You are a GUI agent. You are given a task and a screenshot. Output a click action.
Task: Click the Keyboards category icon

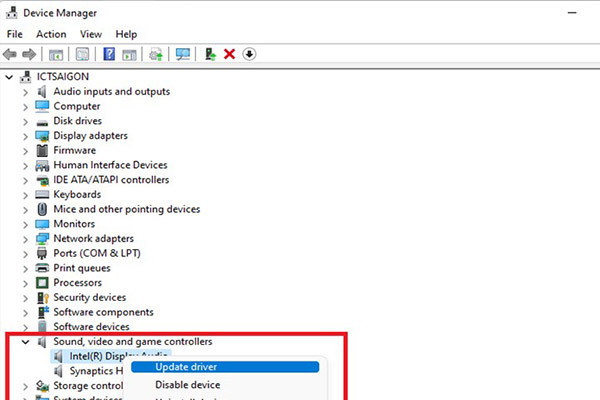42,194
